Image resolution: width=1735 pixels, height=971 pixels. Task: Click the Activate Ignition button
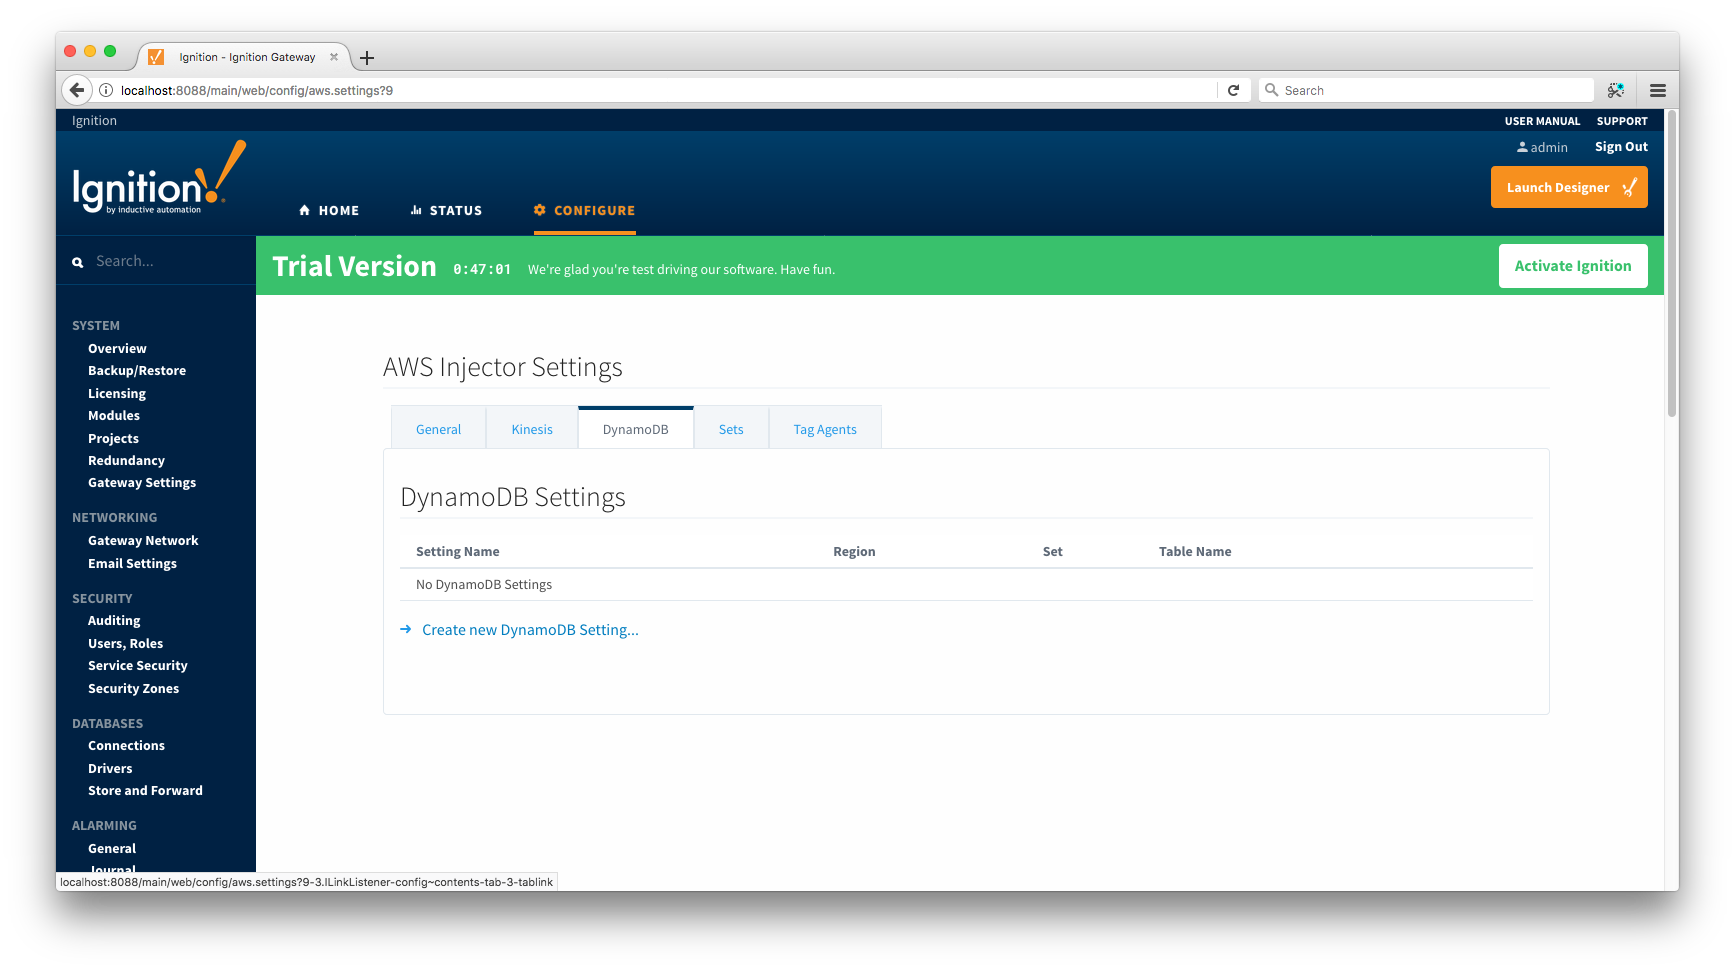click(x=1572, y=266)
